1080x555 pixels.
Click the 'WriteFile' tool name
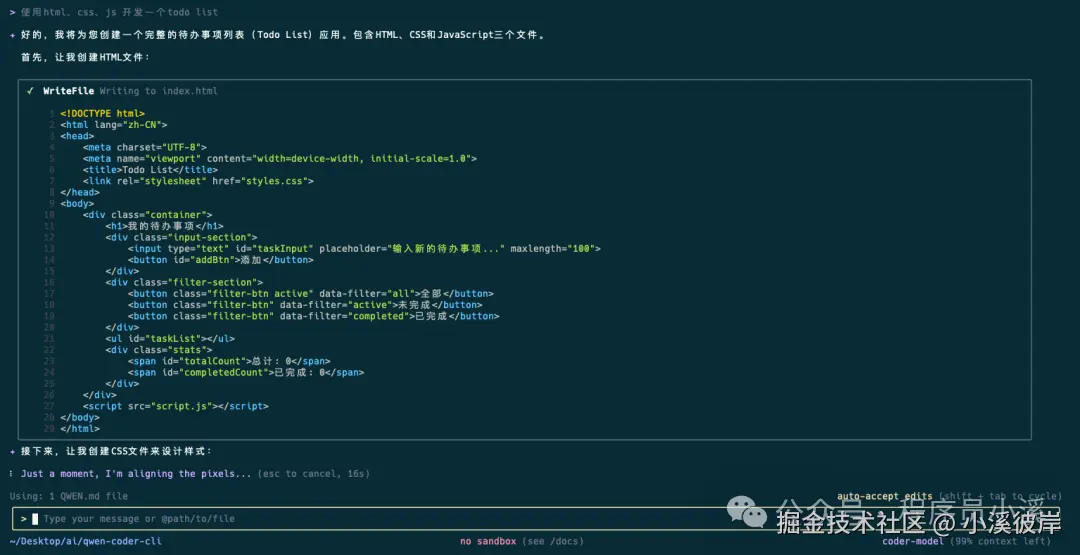[x=68, y=91]
